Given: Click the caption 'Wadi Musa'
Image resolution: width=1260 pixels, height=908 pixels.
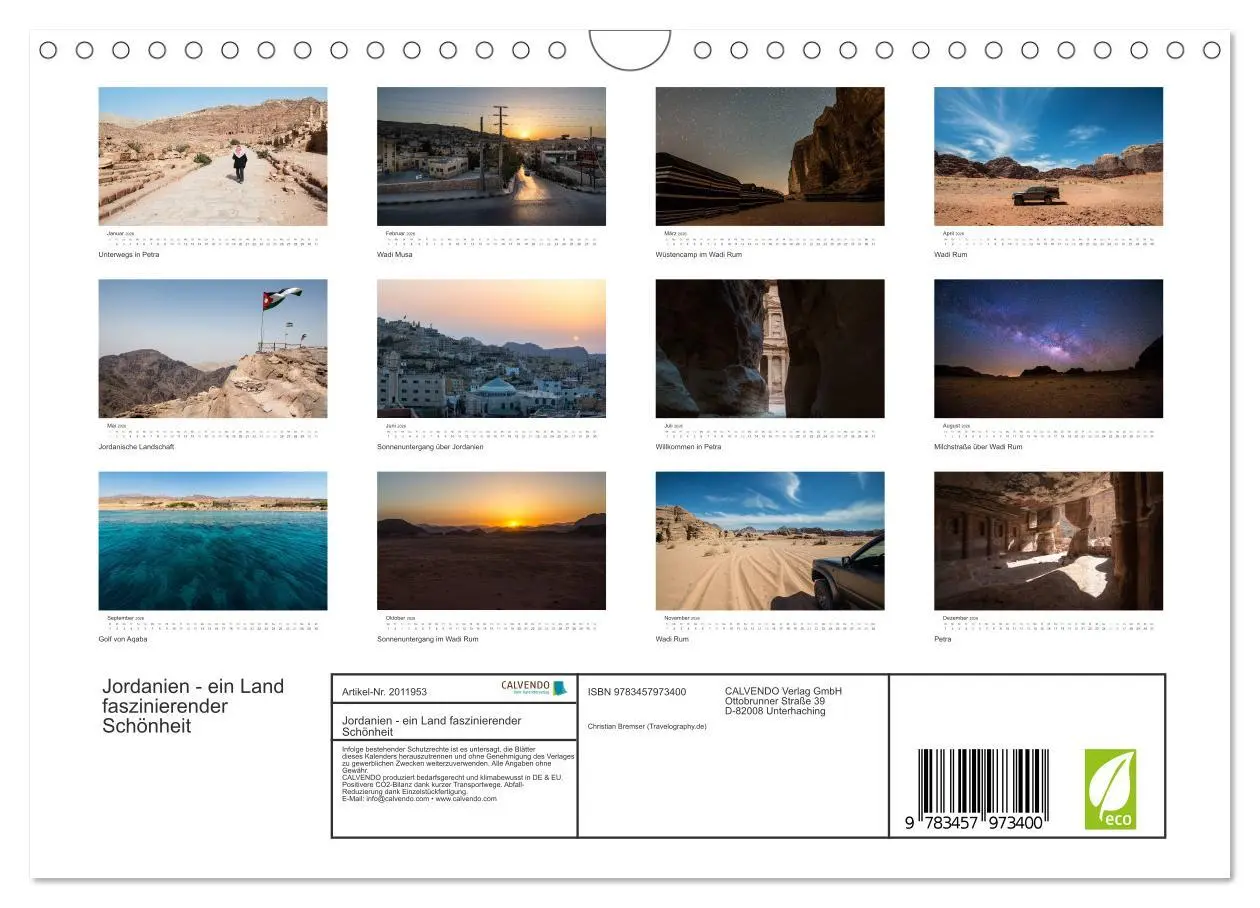Looking at the screenshot, I should [x=394, y=254].
